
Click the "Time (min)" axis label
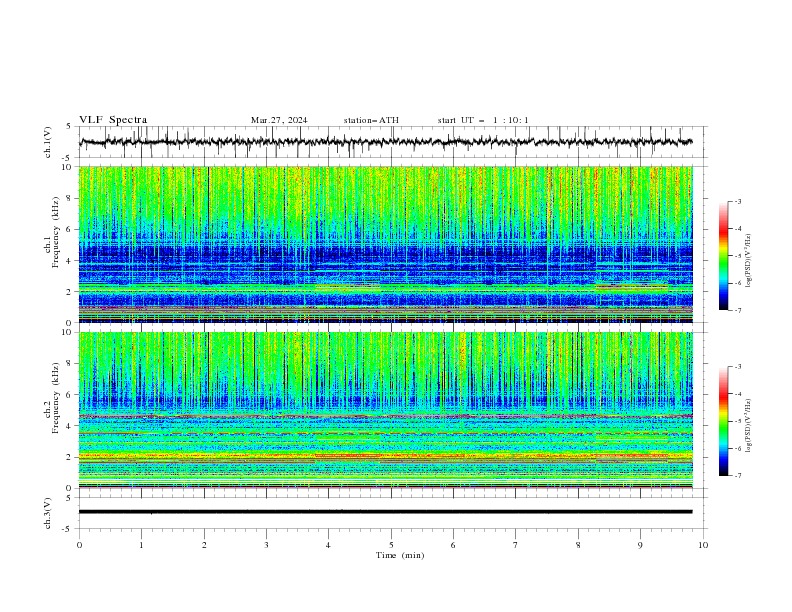click(x=400, y=555)
